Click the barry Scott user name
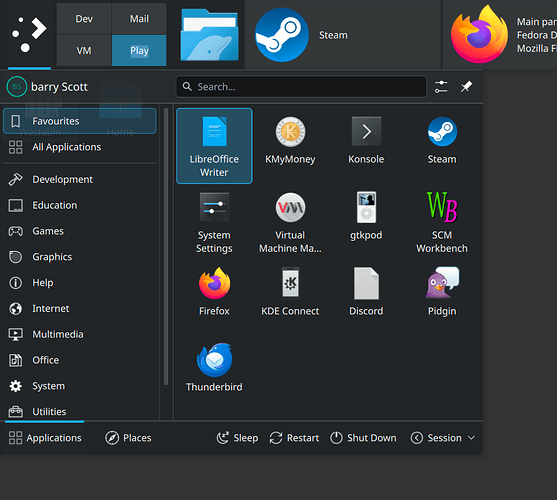 coord(59,87)
